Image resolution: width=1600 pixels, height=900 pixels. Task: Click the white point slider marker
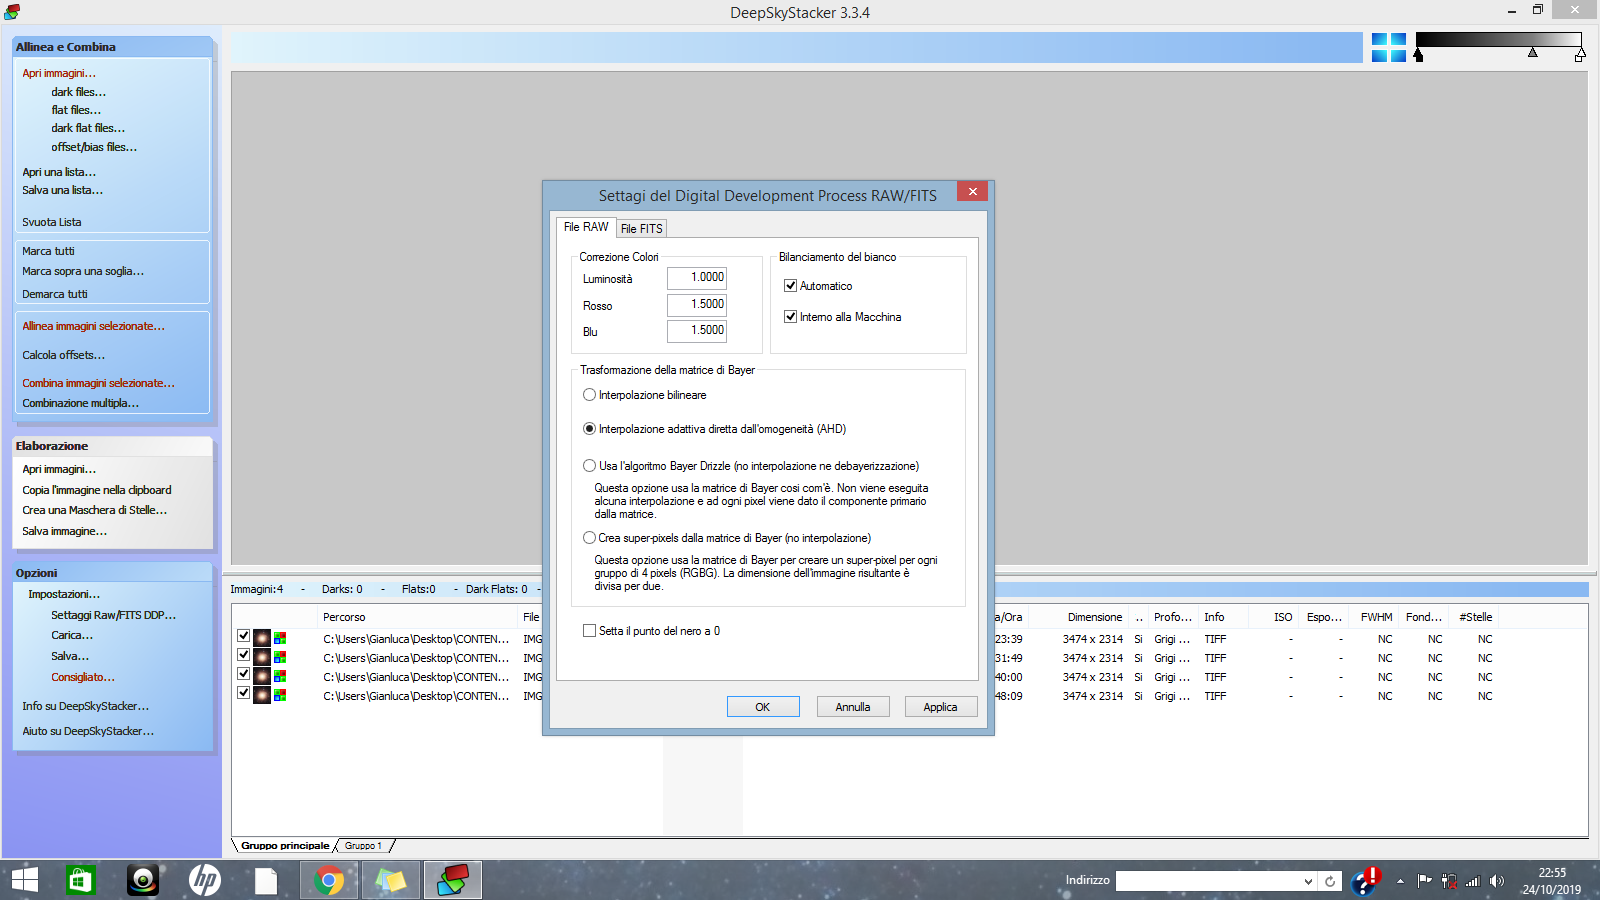pos(1580,55)
